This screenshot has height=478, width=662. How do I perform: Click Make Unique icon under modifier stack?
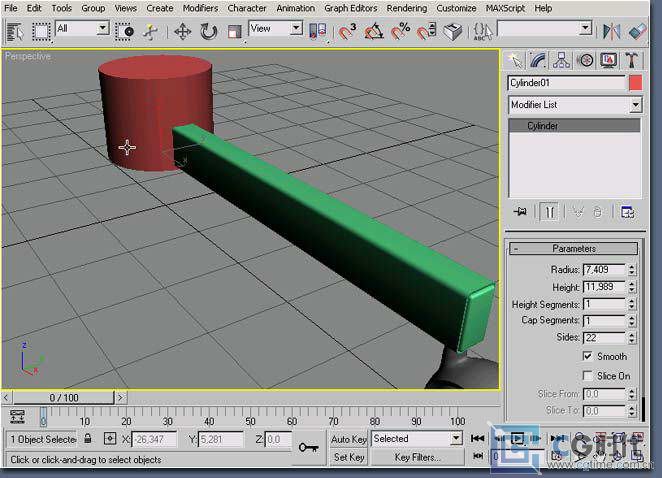[x=578, y=212]
